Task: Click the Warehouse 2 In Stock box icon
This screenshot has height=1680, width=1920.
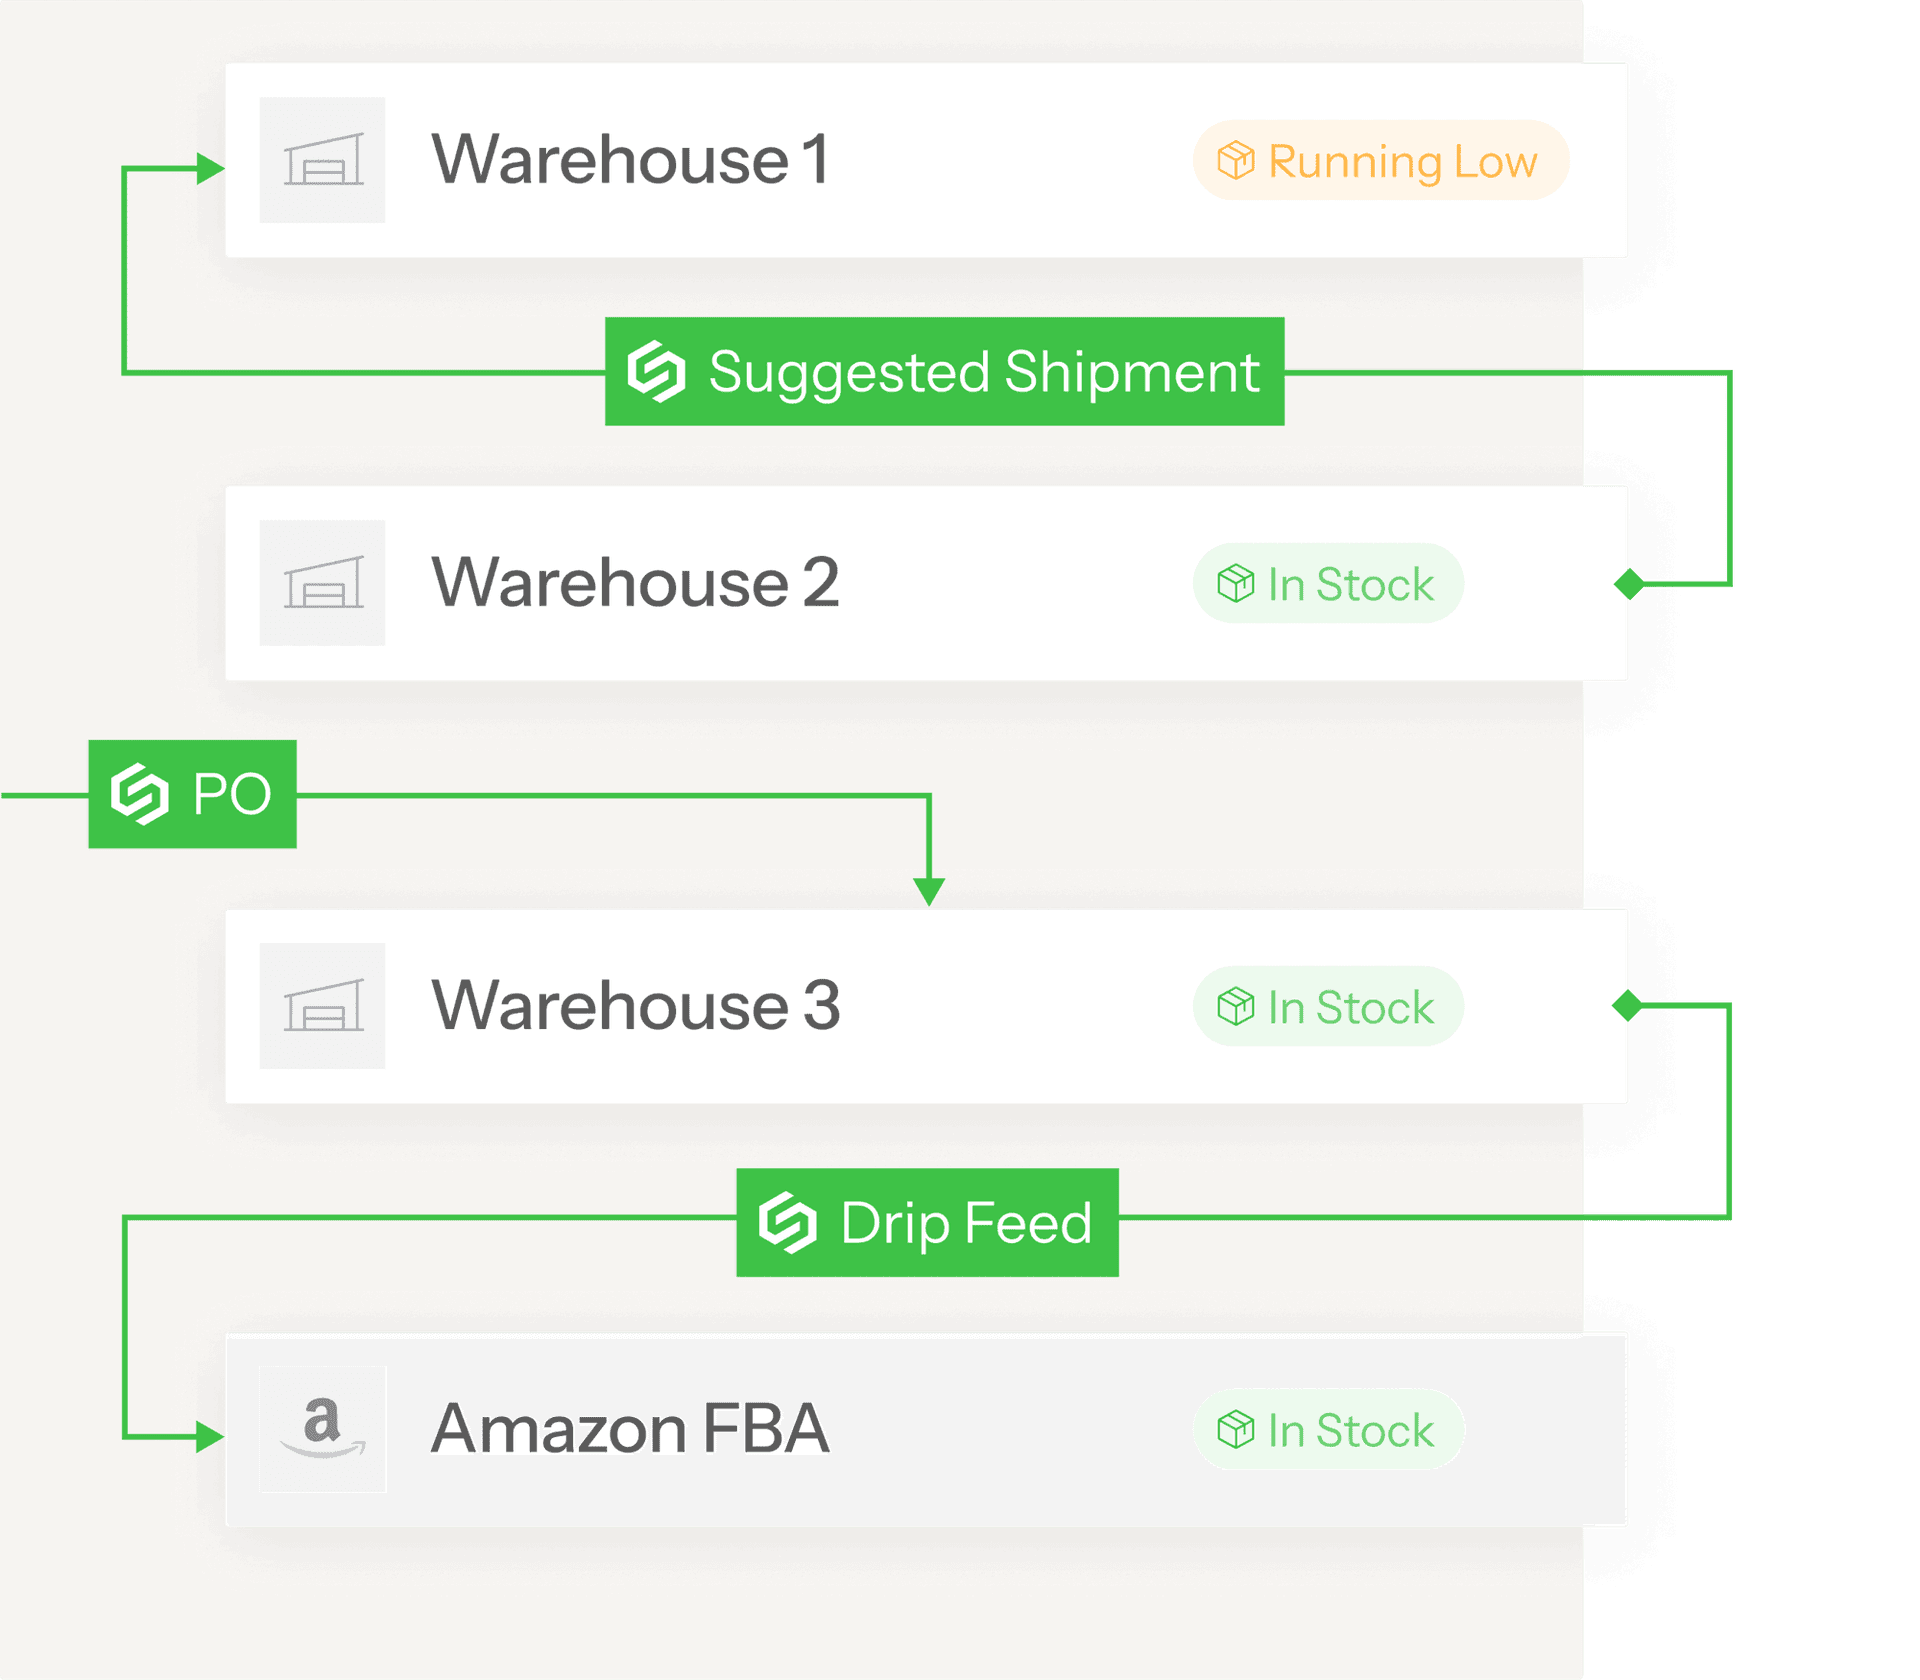Action: [x=1235, y=583]
